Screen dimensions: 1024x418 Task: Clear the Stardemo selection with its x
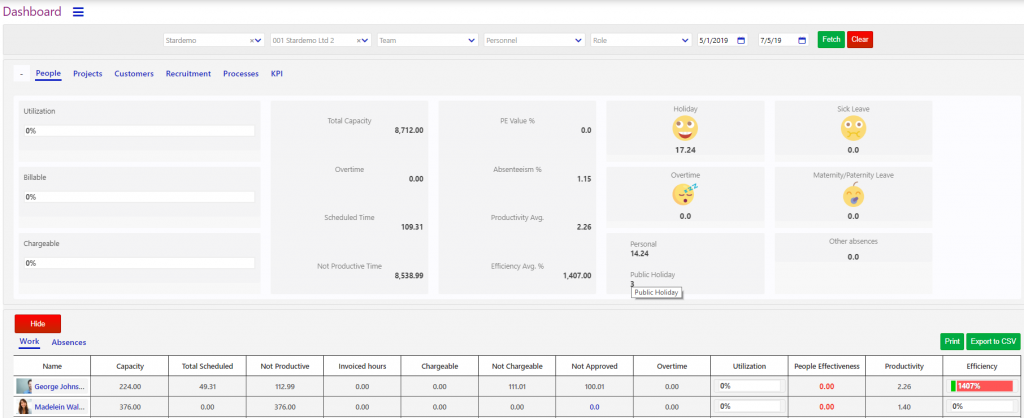(251, 40)
